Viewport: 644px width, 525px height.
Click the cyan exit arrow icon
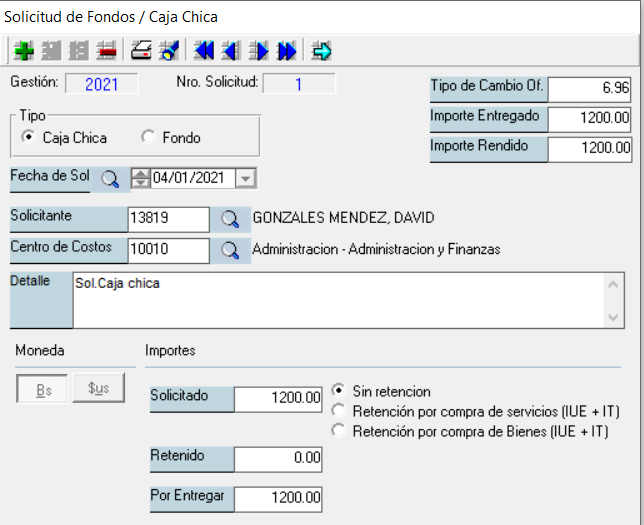pos(321,51)
